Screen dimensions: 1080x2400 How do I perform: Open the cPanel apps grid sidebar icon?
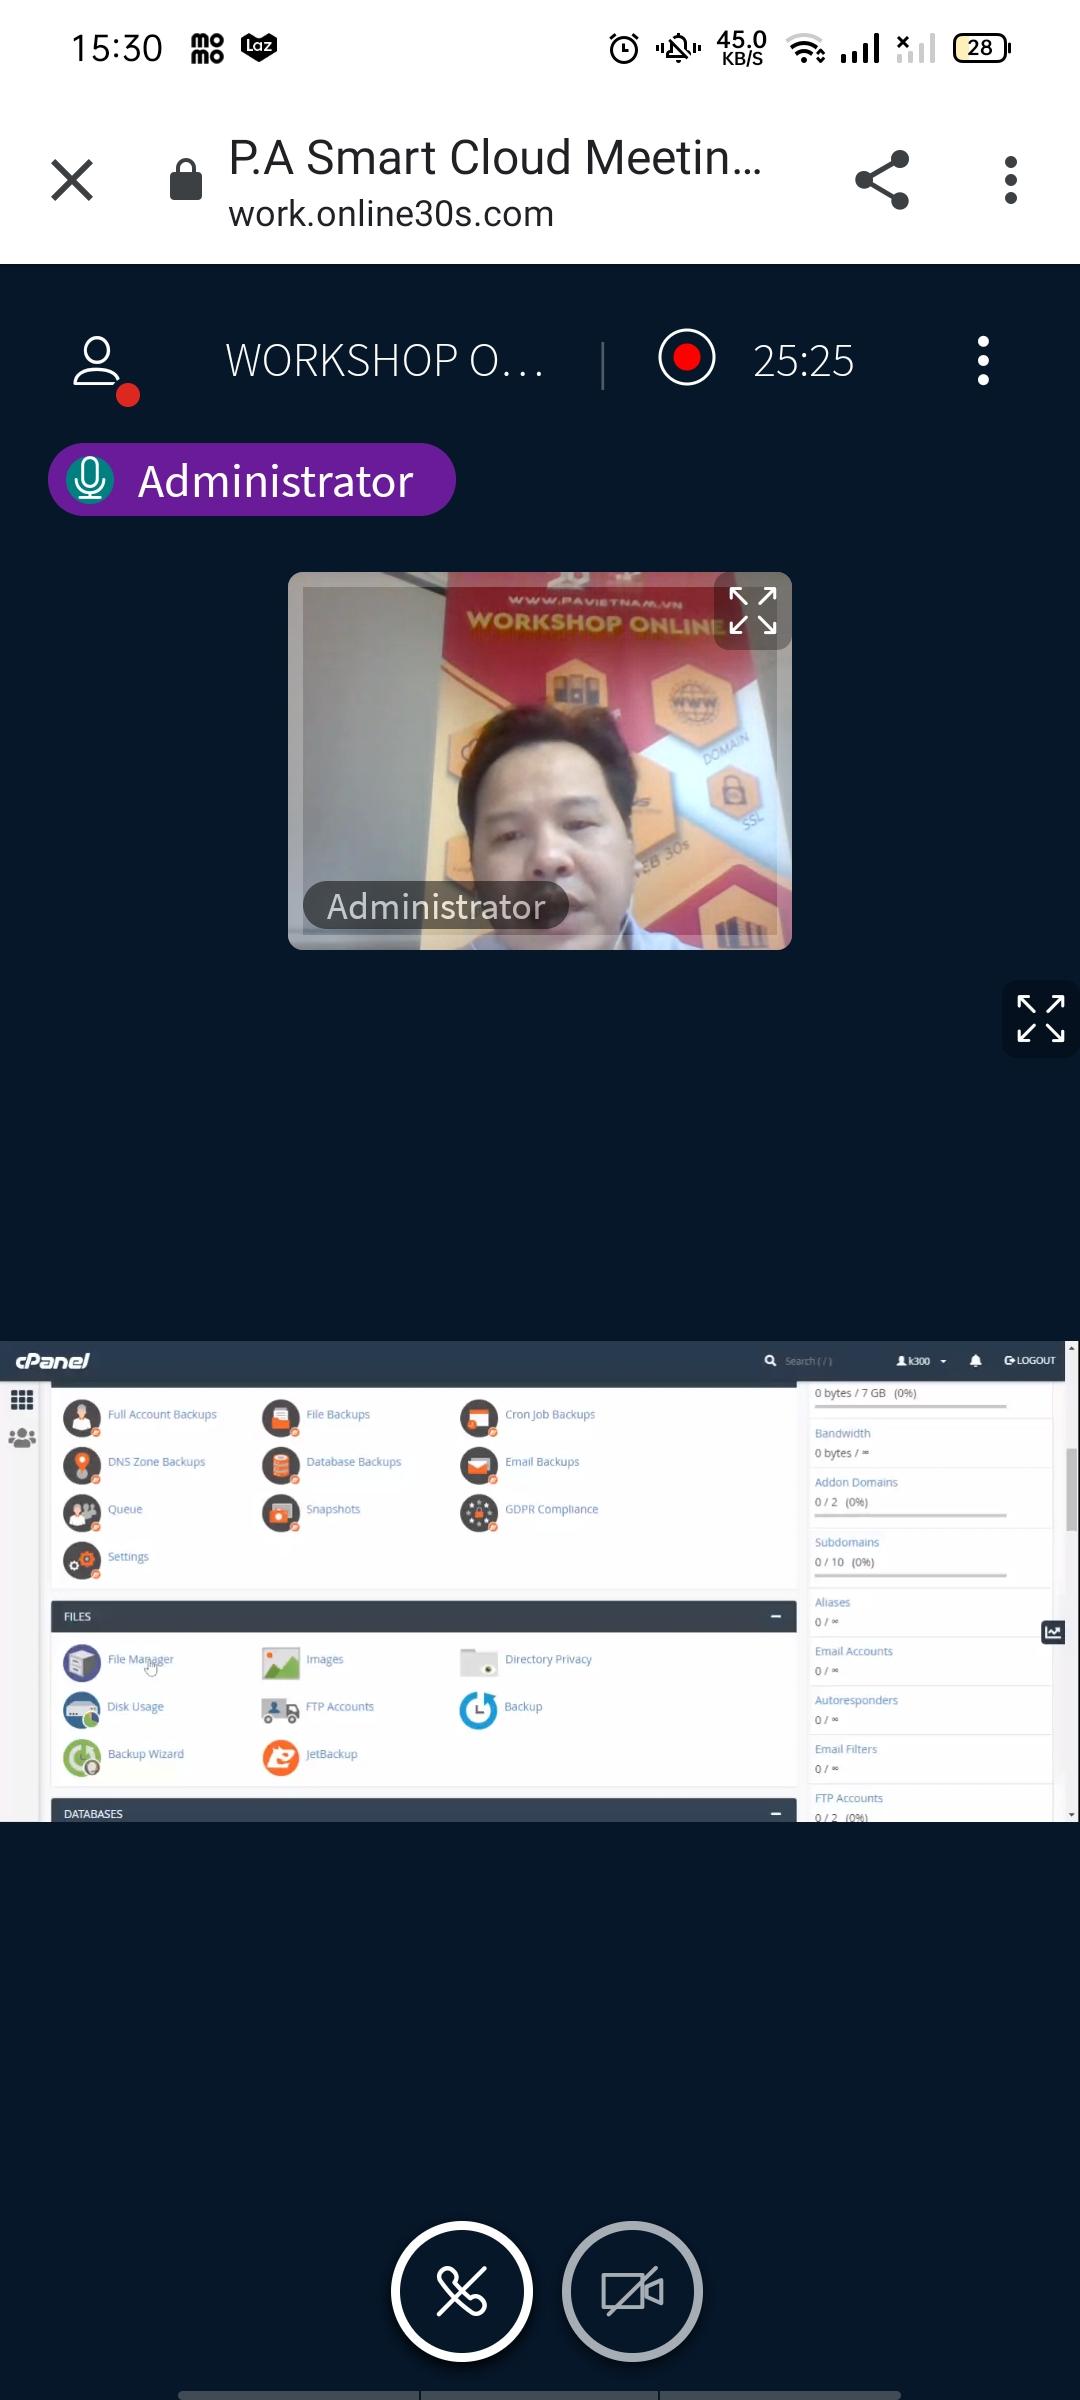22,1400
